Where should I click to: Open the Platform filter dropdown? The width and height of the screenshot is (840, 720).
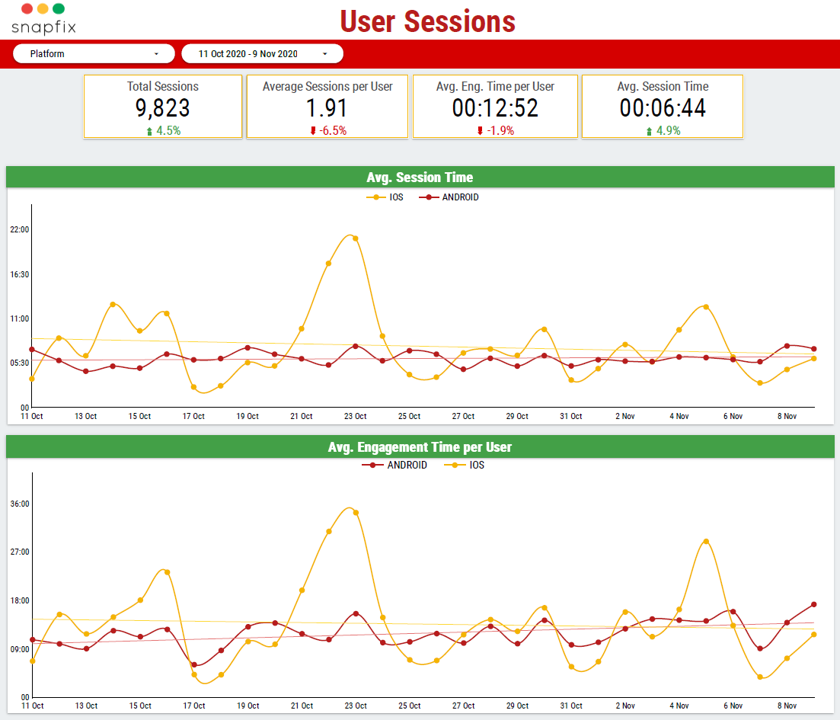[x=94, y=54]
